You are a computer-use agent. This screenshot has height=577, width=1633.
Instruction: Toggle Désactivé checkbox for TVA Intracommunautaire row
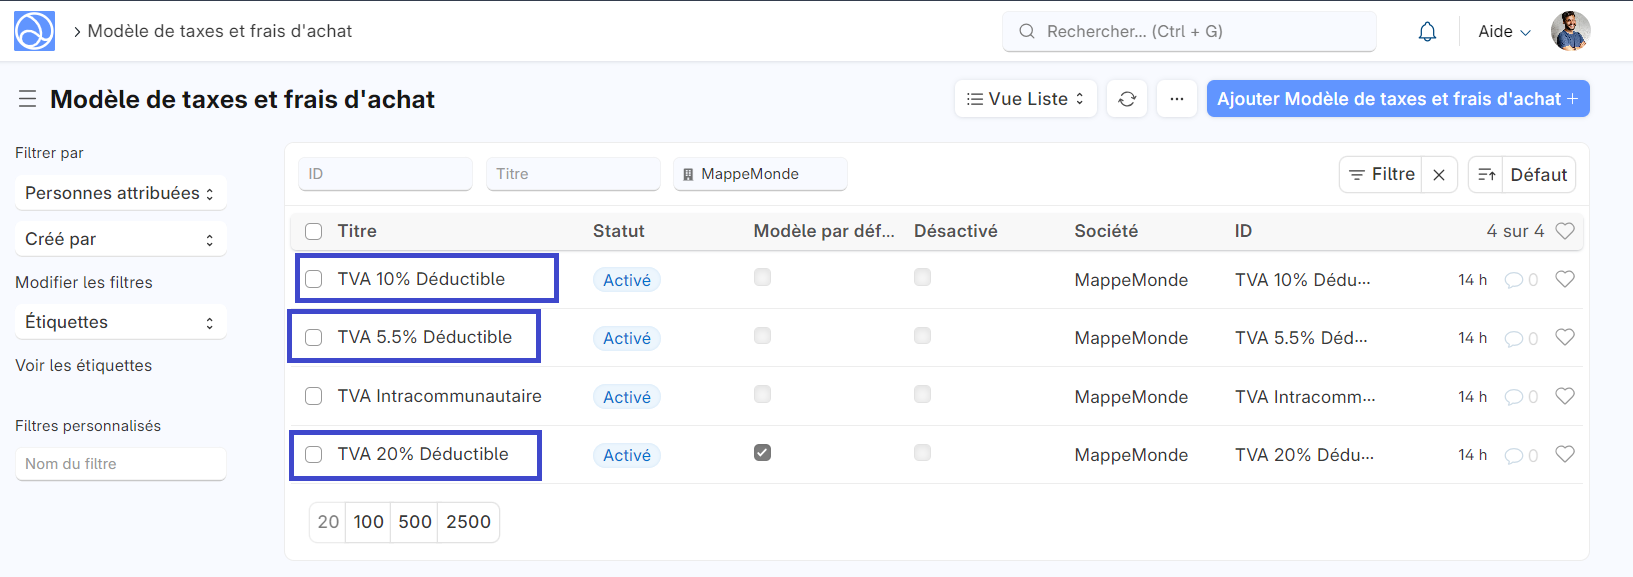coord(922,394)
